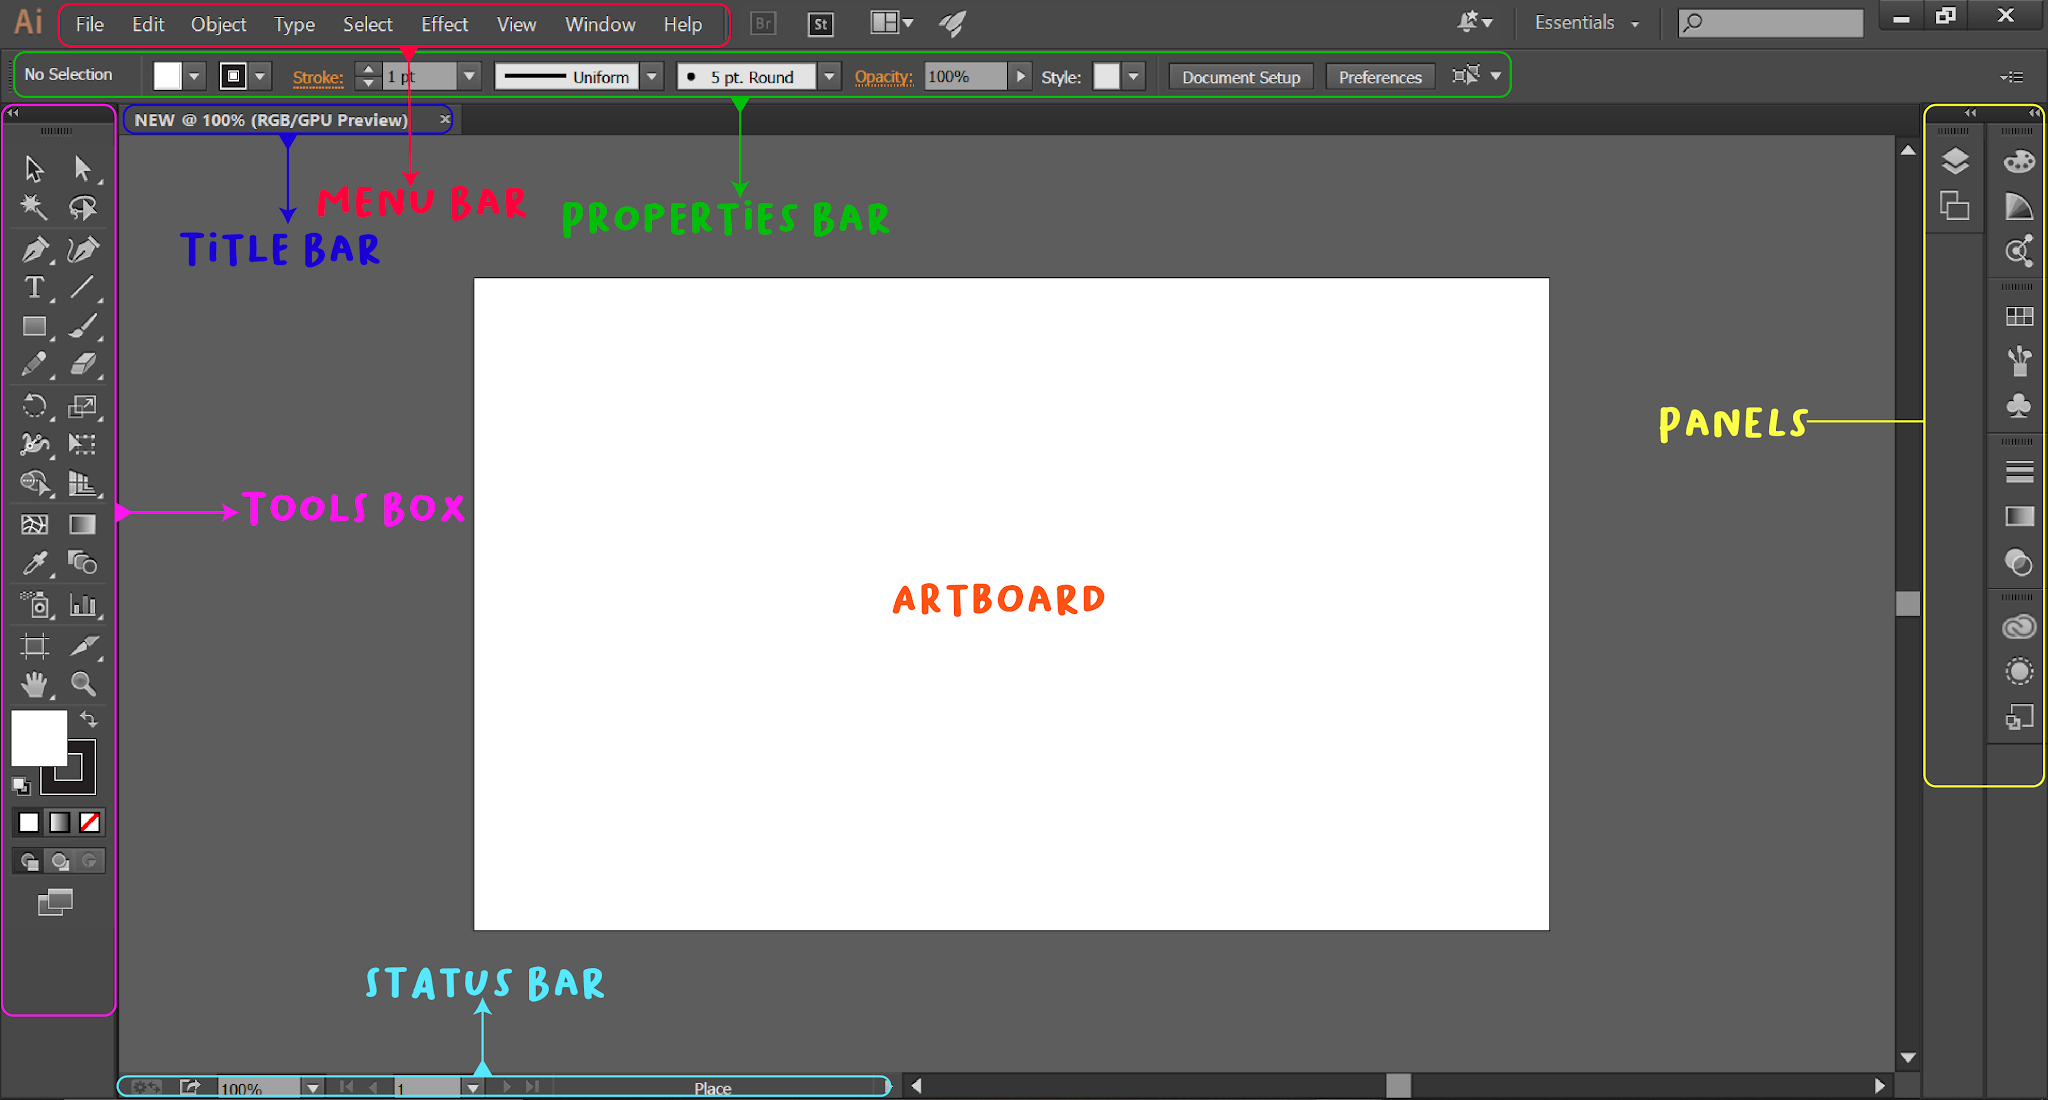Open Document Setup

(1240, 76)
